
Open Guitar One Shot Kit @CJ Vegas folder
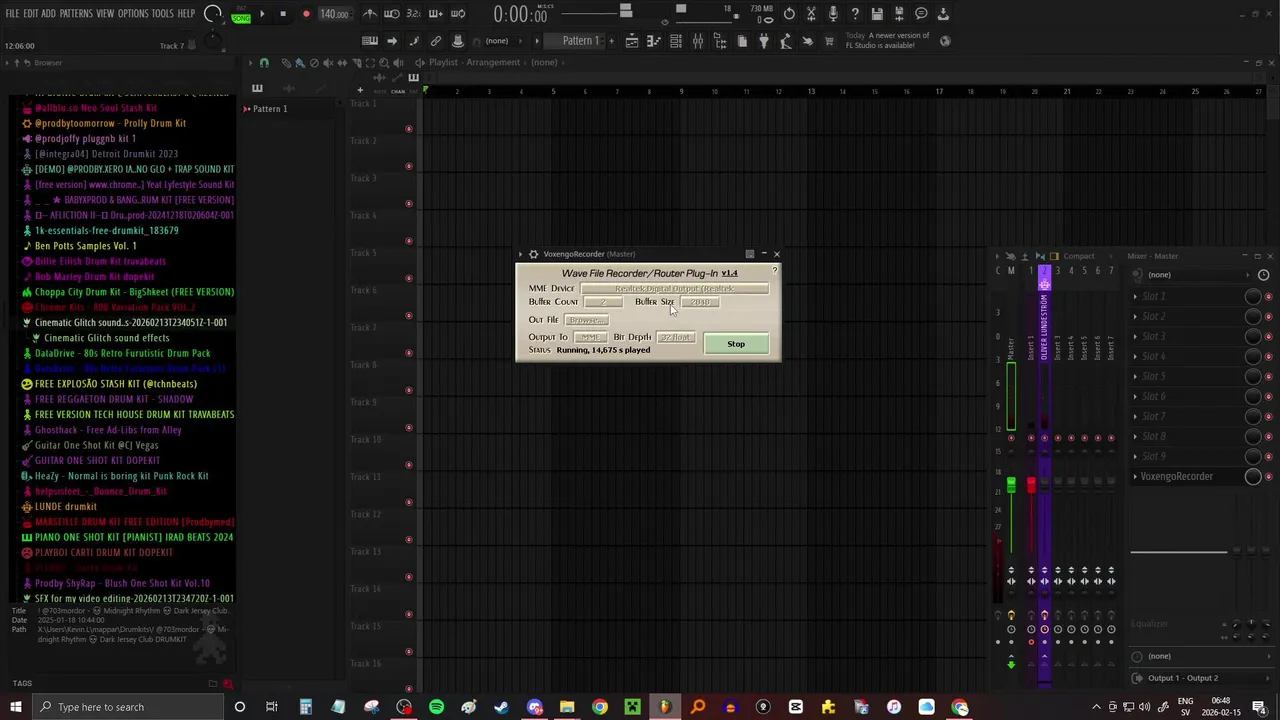96,445
